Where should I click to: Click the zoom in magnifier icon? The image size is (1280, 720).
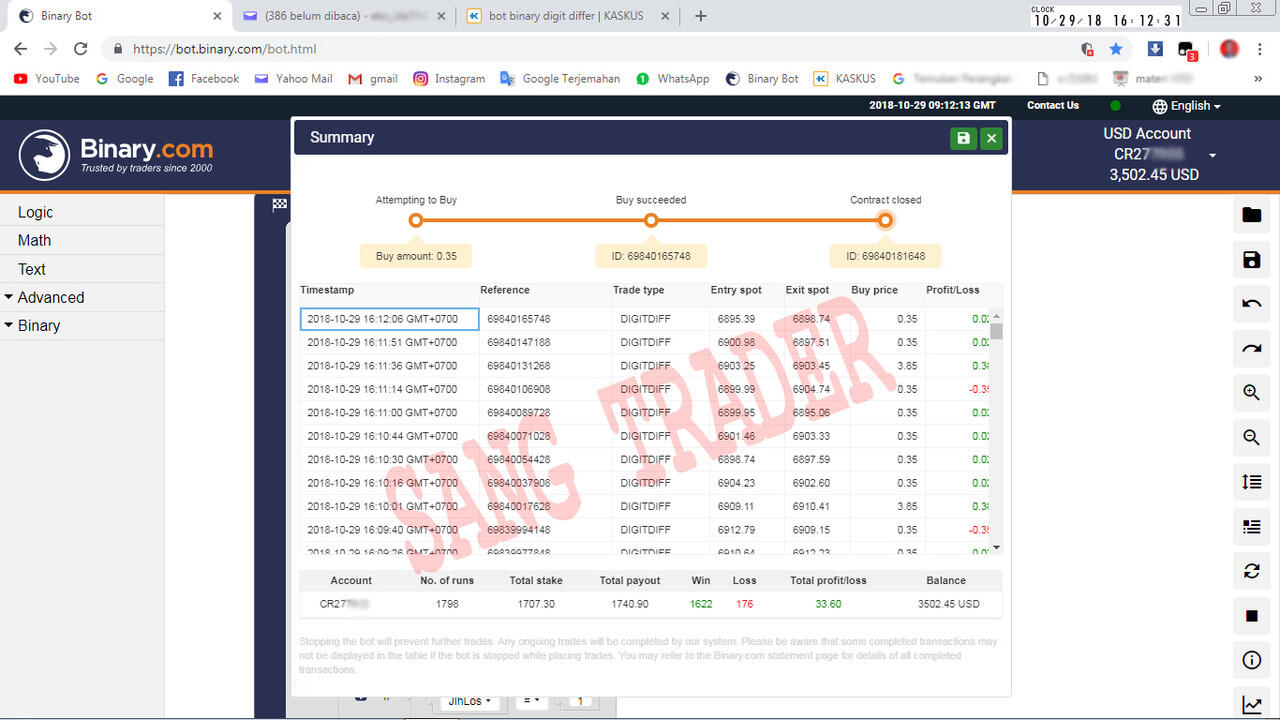(1251, 393)
